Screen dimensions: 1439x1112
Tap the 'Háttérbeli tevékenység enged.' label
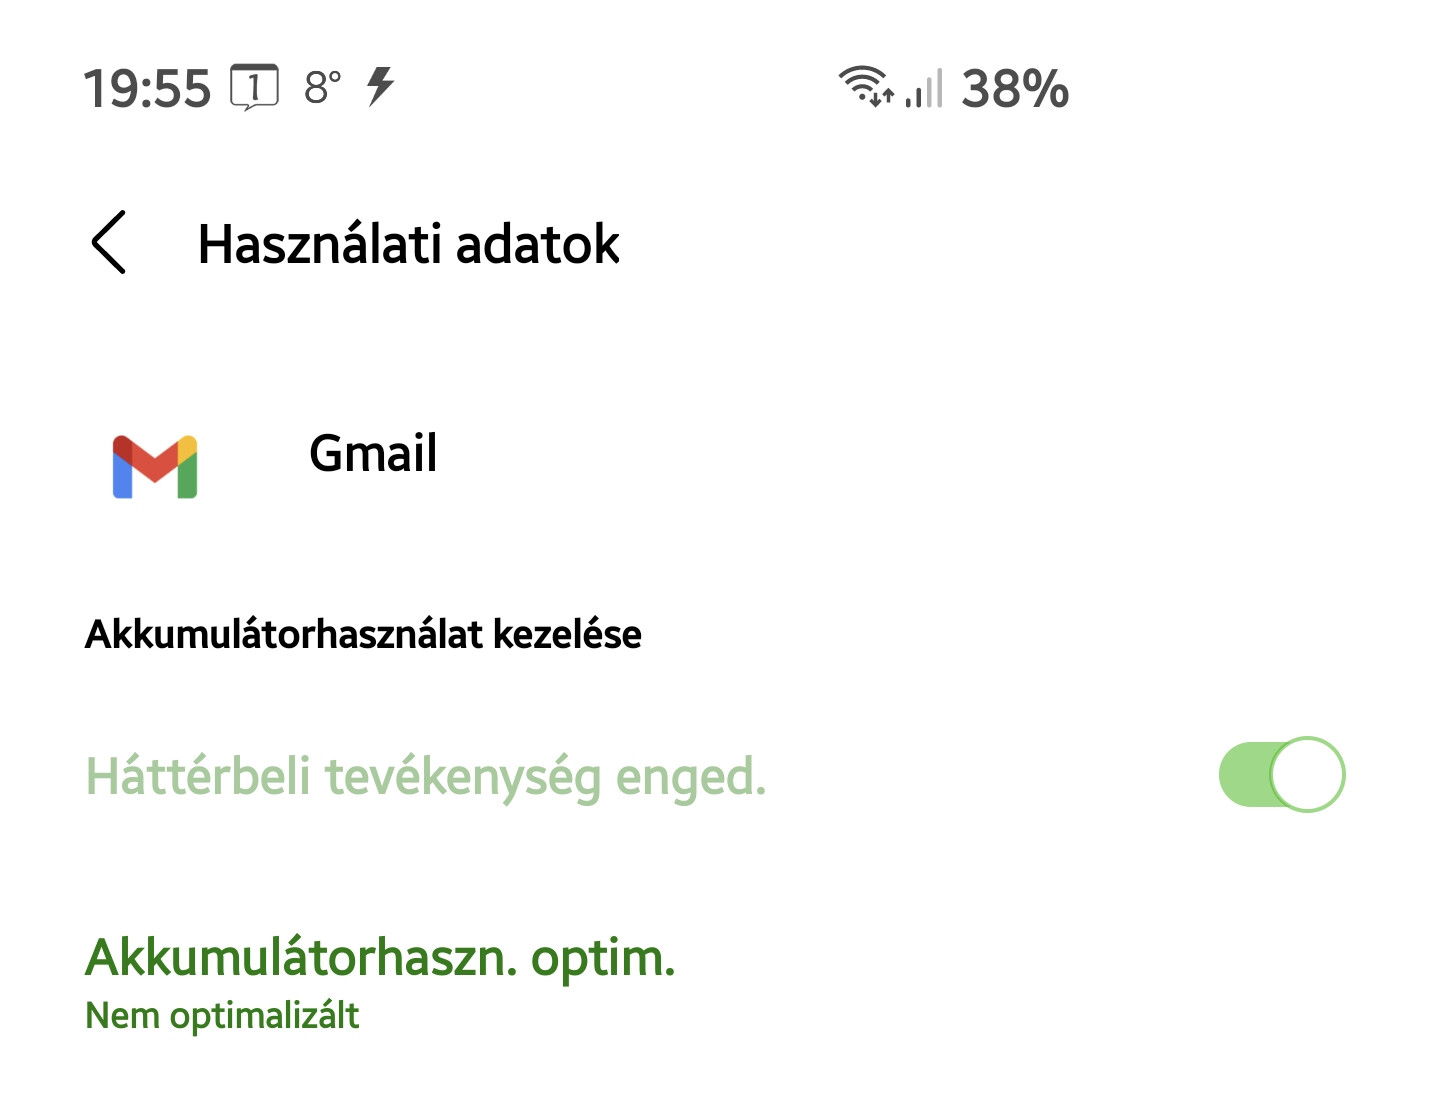(426, 777)
